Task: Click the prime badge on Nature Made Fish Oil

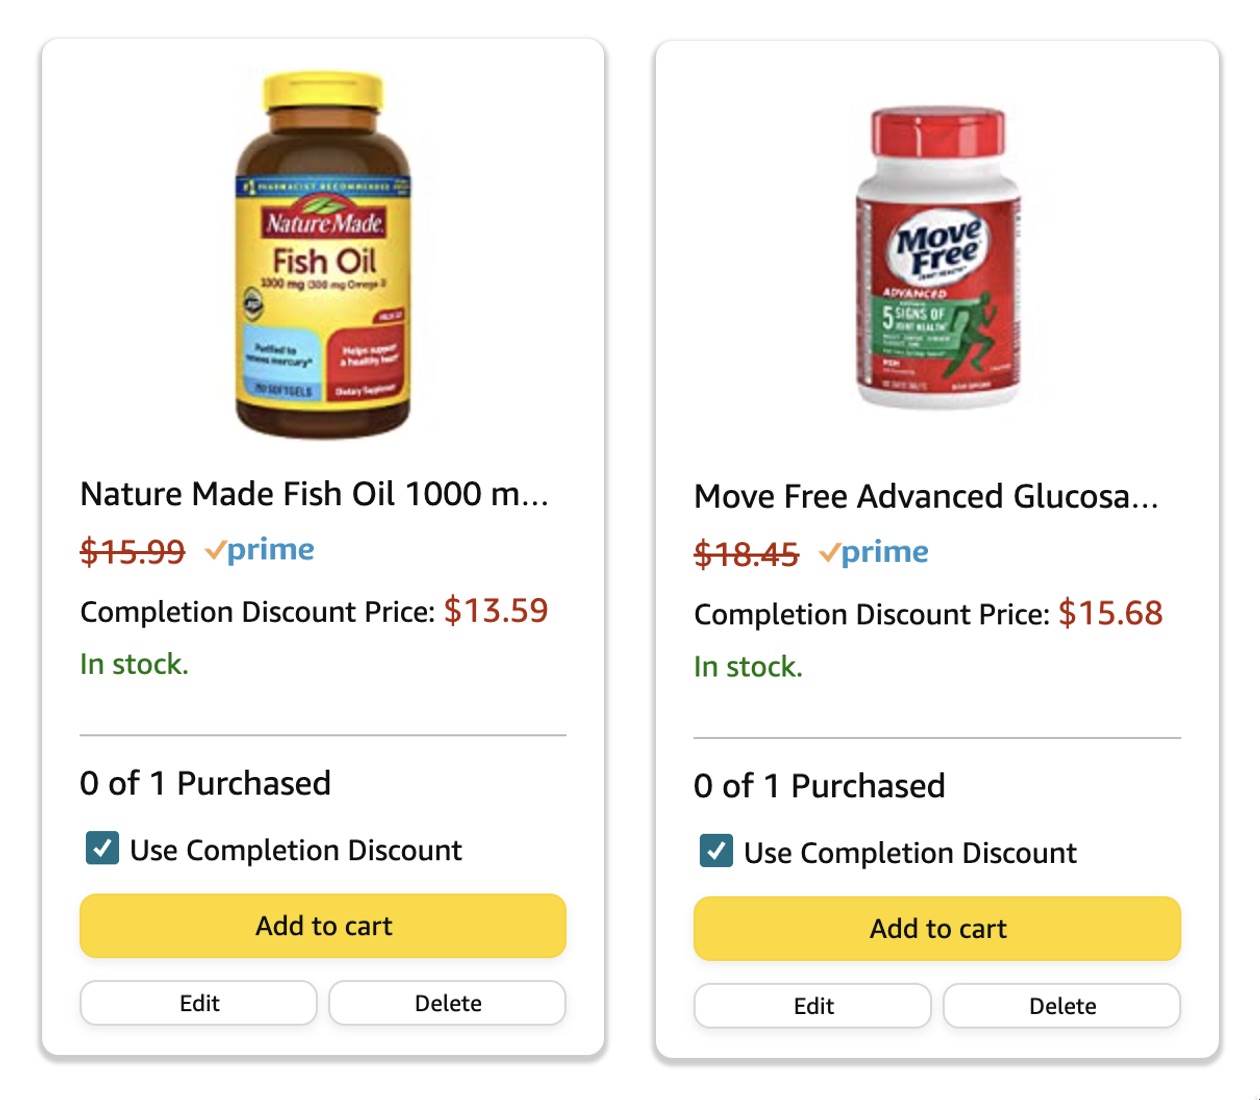Action: click(x=261, y=549)
